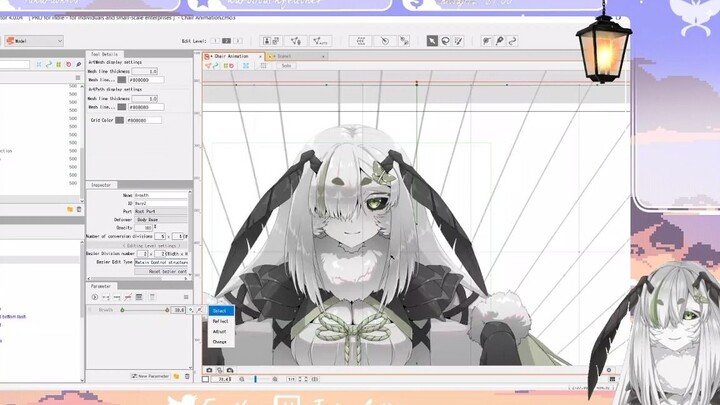
Task: Open the Part dropdown showing Root Part
Action: click(x=161, y=211)
